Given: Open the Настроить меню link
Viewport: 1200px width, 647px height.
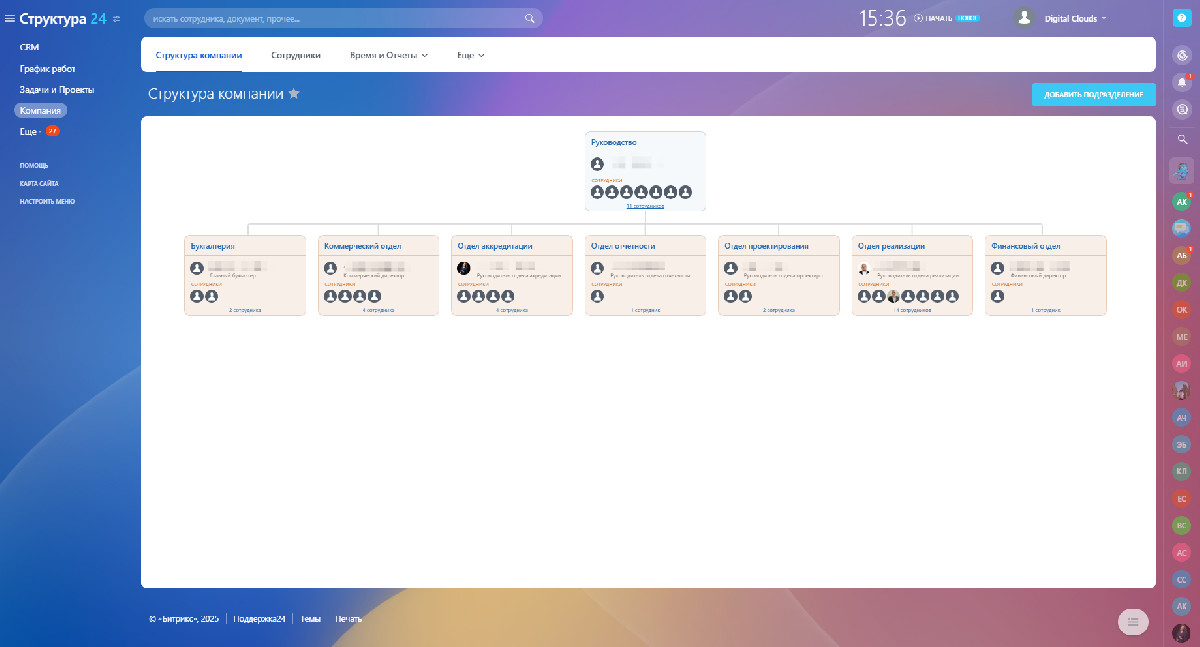Looking at the screenshot, I should click(47, 201).
